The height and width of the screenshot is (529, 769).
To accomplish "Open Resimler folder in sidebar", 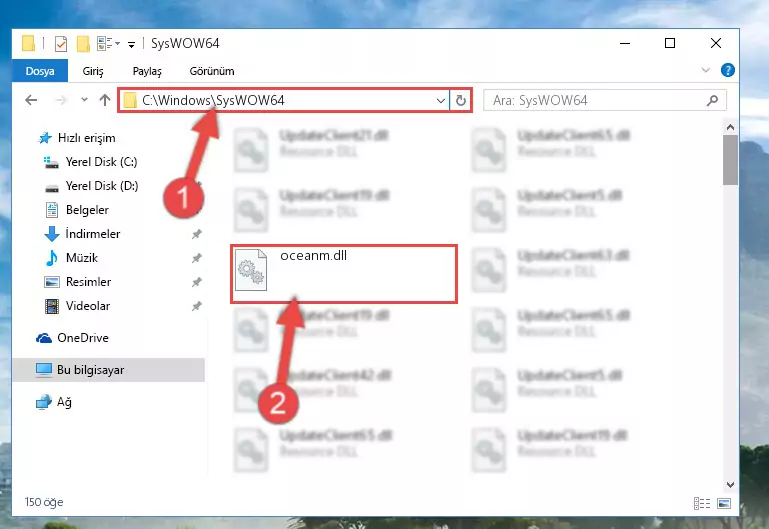I will pos(77,282).
